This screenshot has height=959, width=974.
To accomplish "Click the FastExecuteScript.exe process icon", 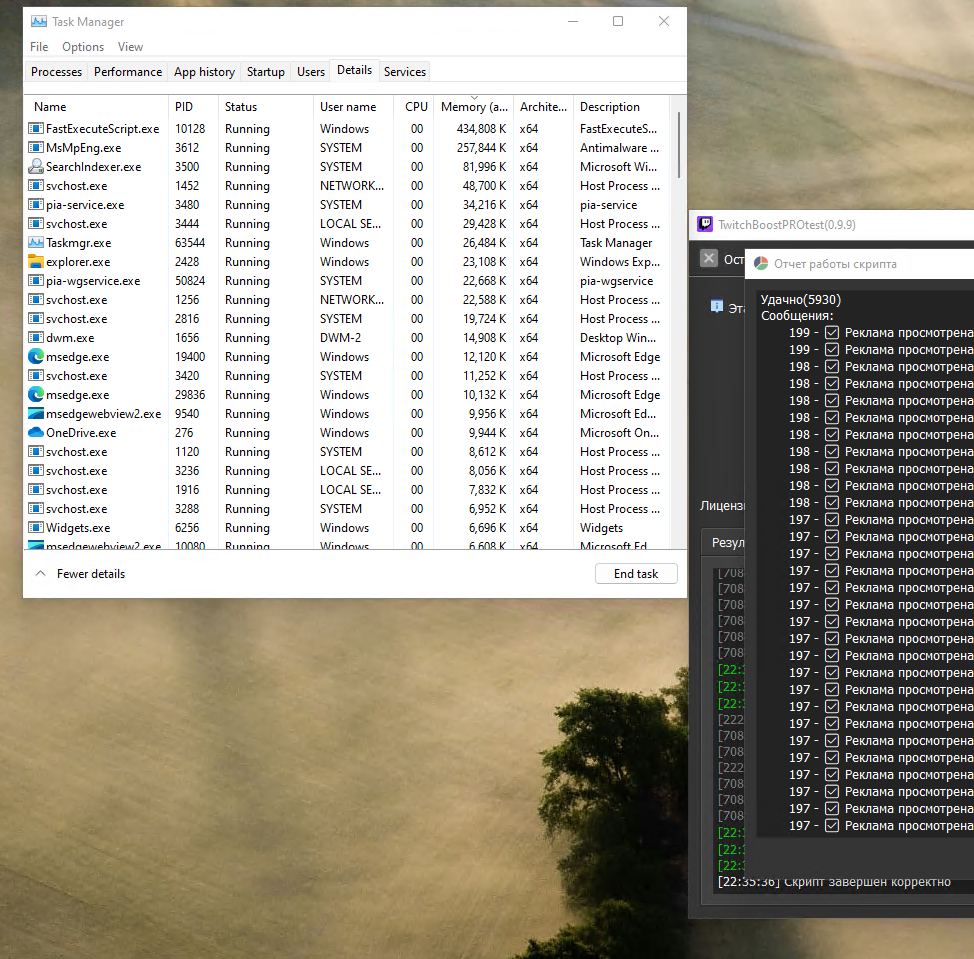I will (x=36, y=129).
